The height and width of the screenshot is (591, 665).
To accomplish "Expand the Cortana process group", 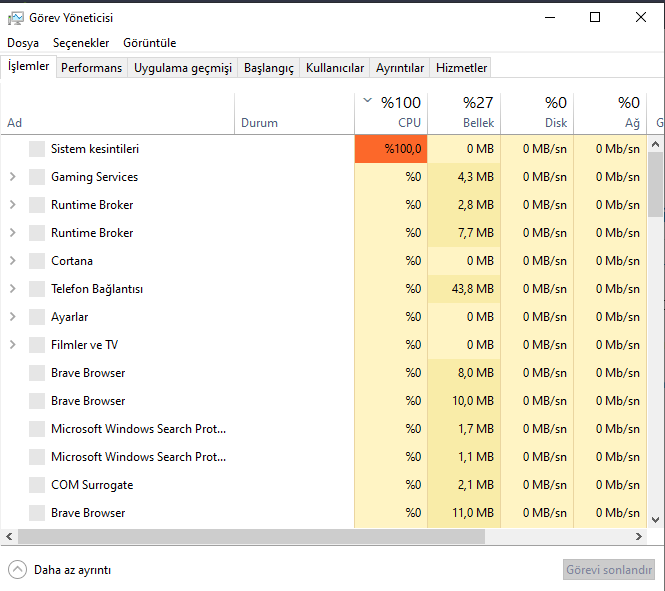I will [x=12, y=261].
